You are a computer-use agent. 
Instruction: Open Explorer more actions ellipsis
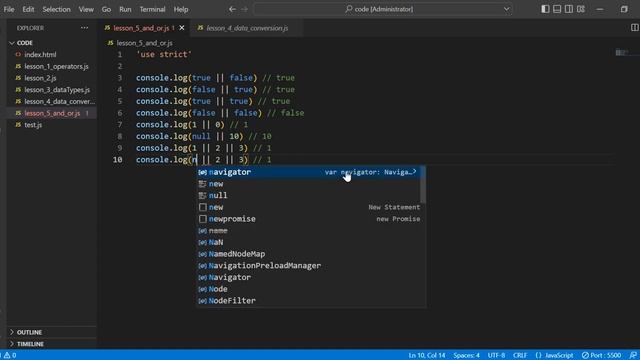(84, 28)
